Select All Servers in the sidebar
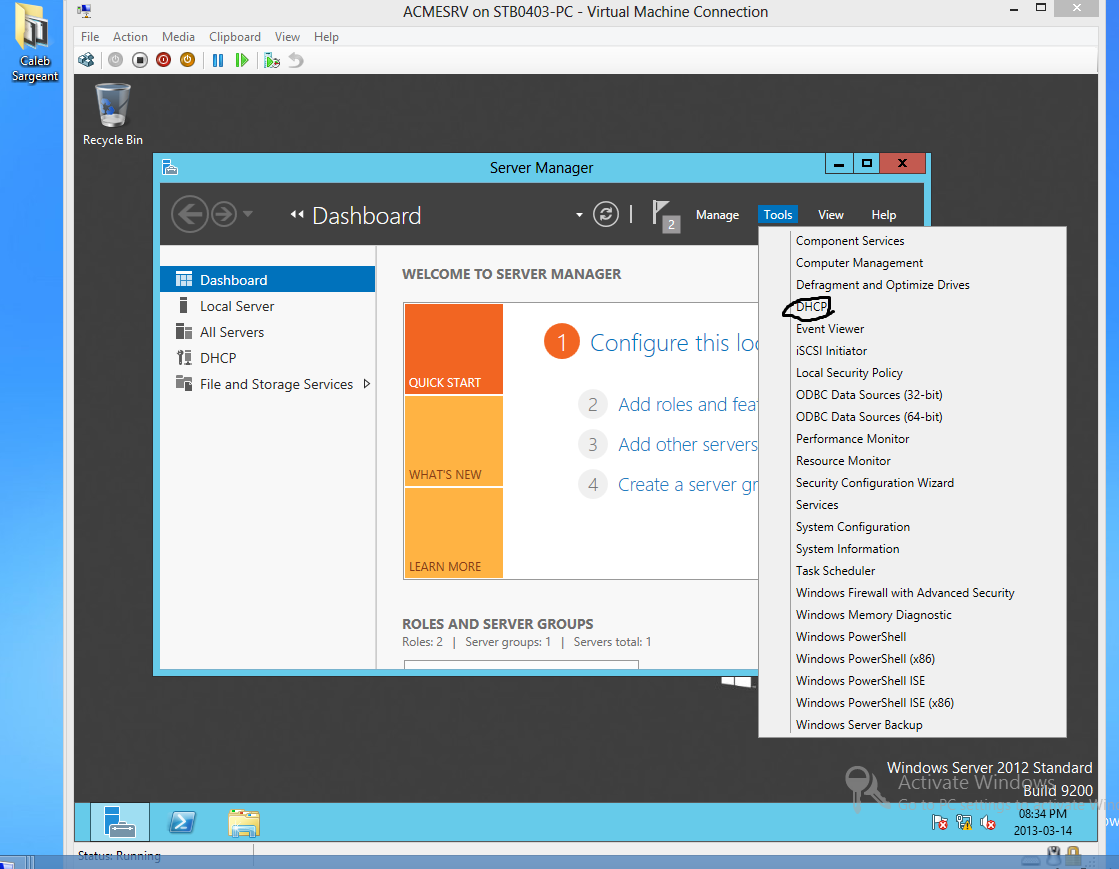This screenshot has width=1119, height=869. pyautogui.click(x=268, y=332)
